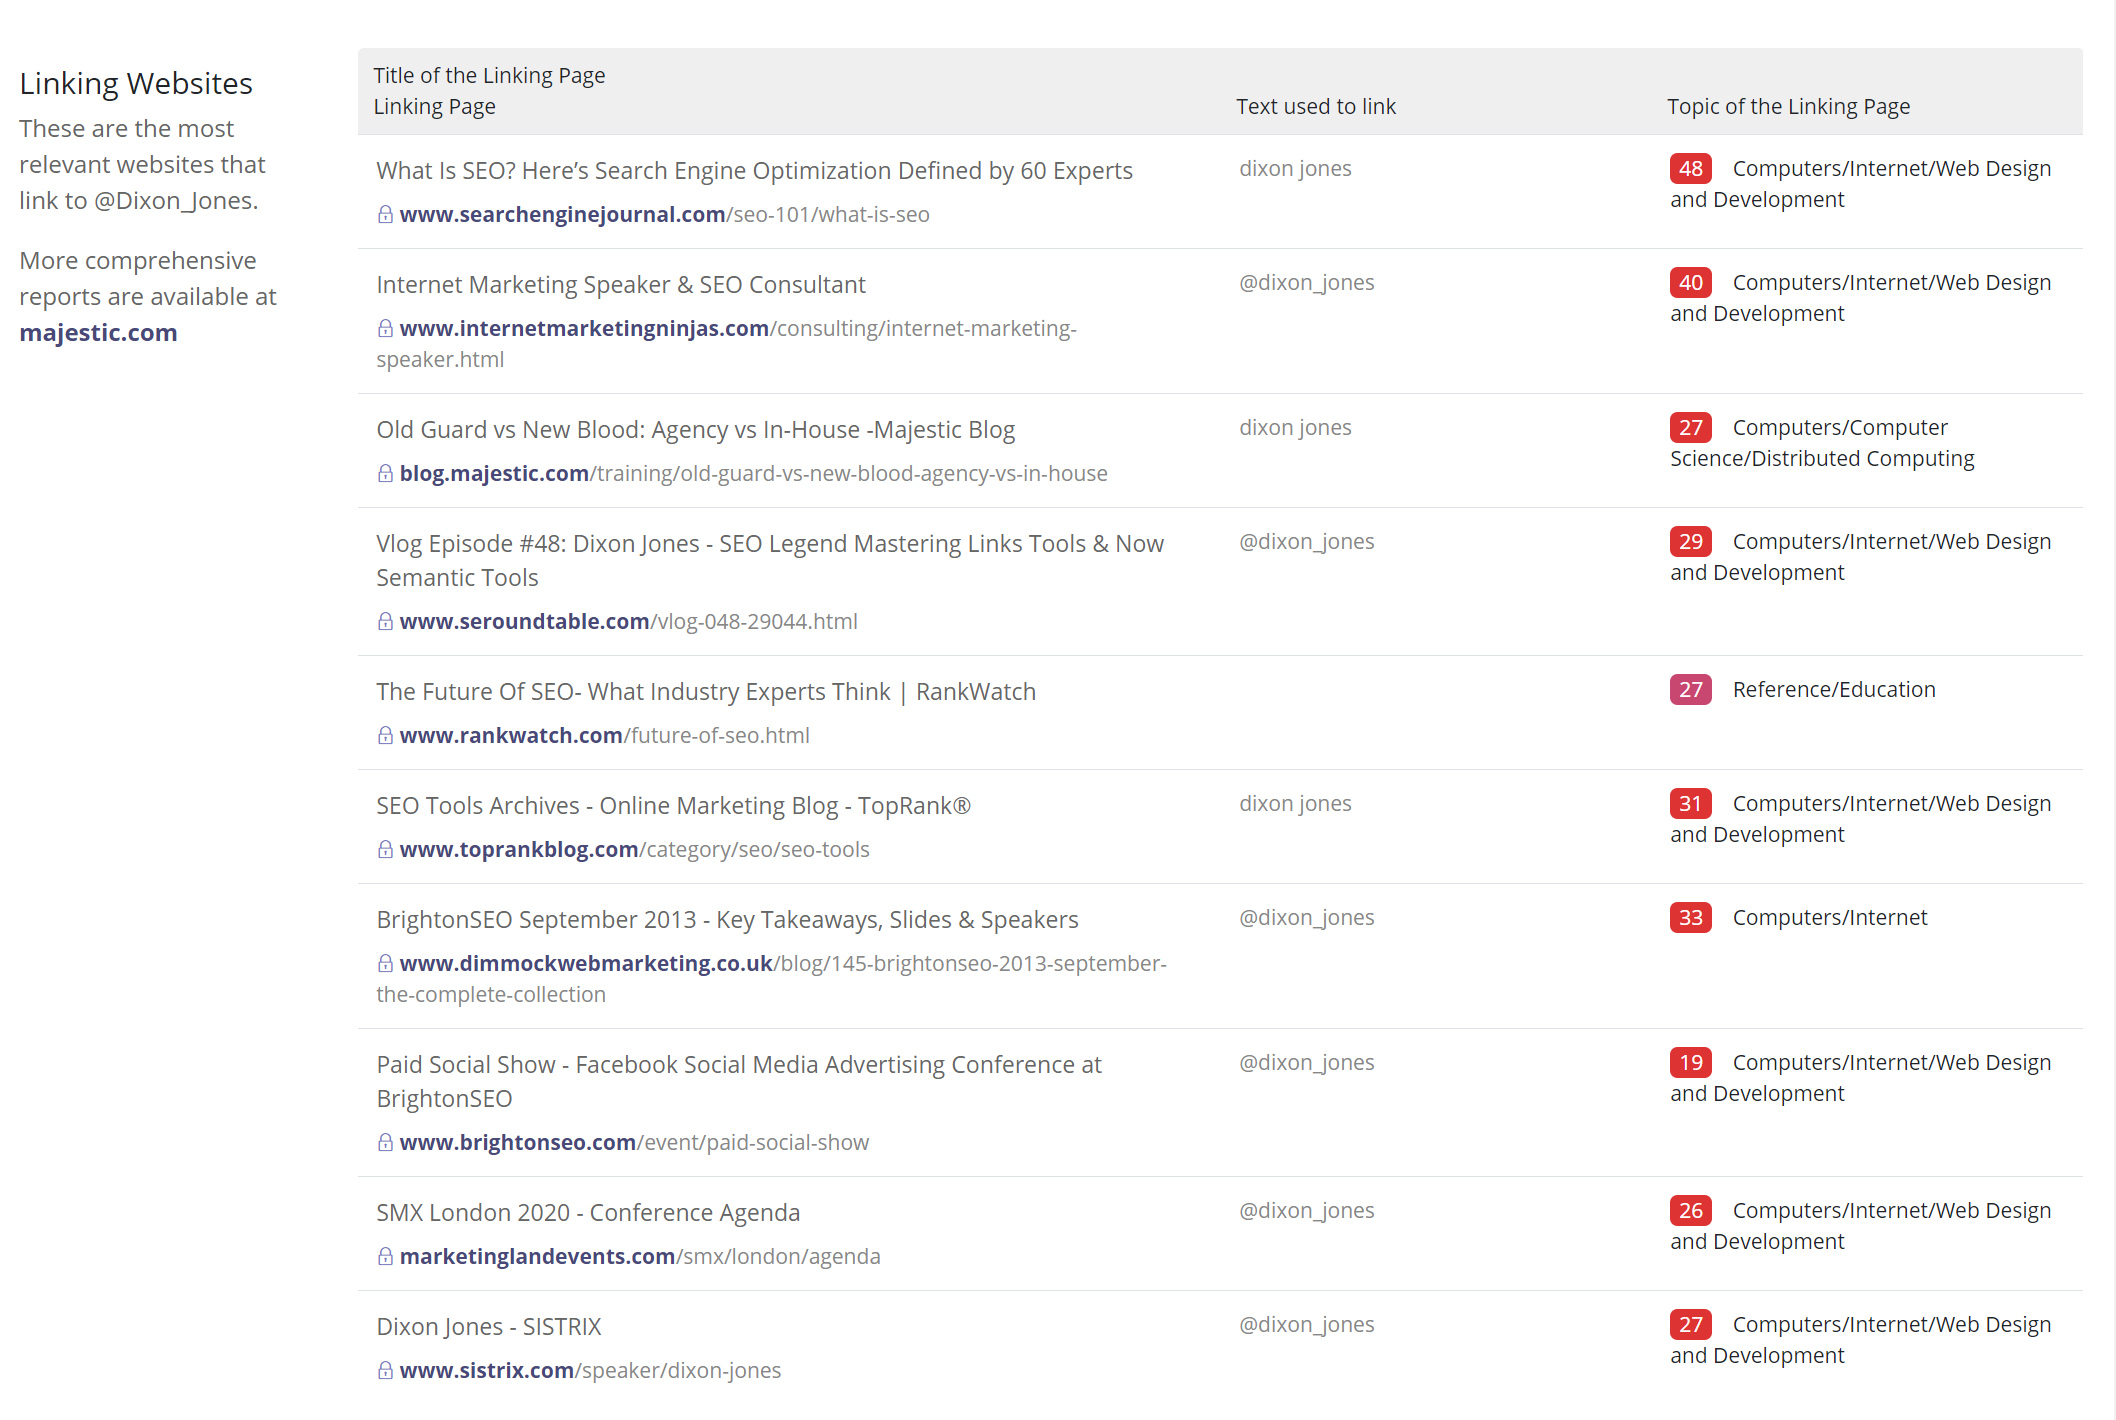This screenshot has height=1420, width=2116.
Task: Click the red 40 topic score badge
Action: pyautogui.click(x=1691, y=282)
